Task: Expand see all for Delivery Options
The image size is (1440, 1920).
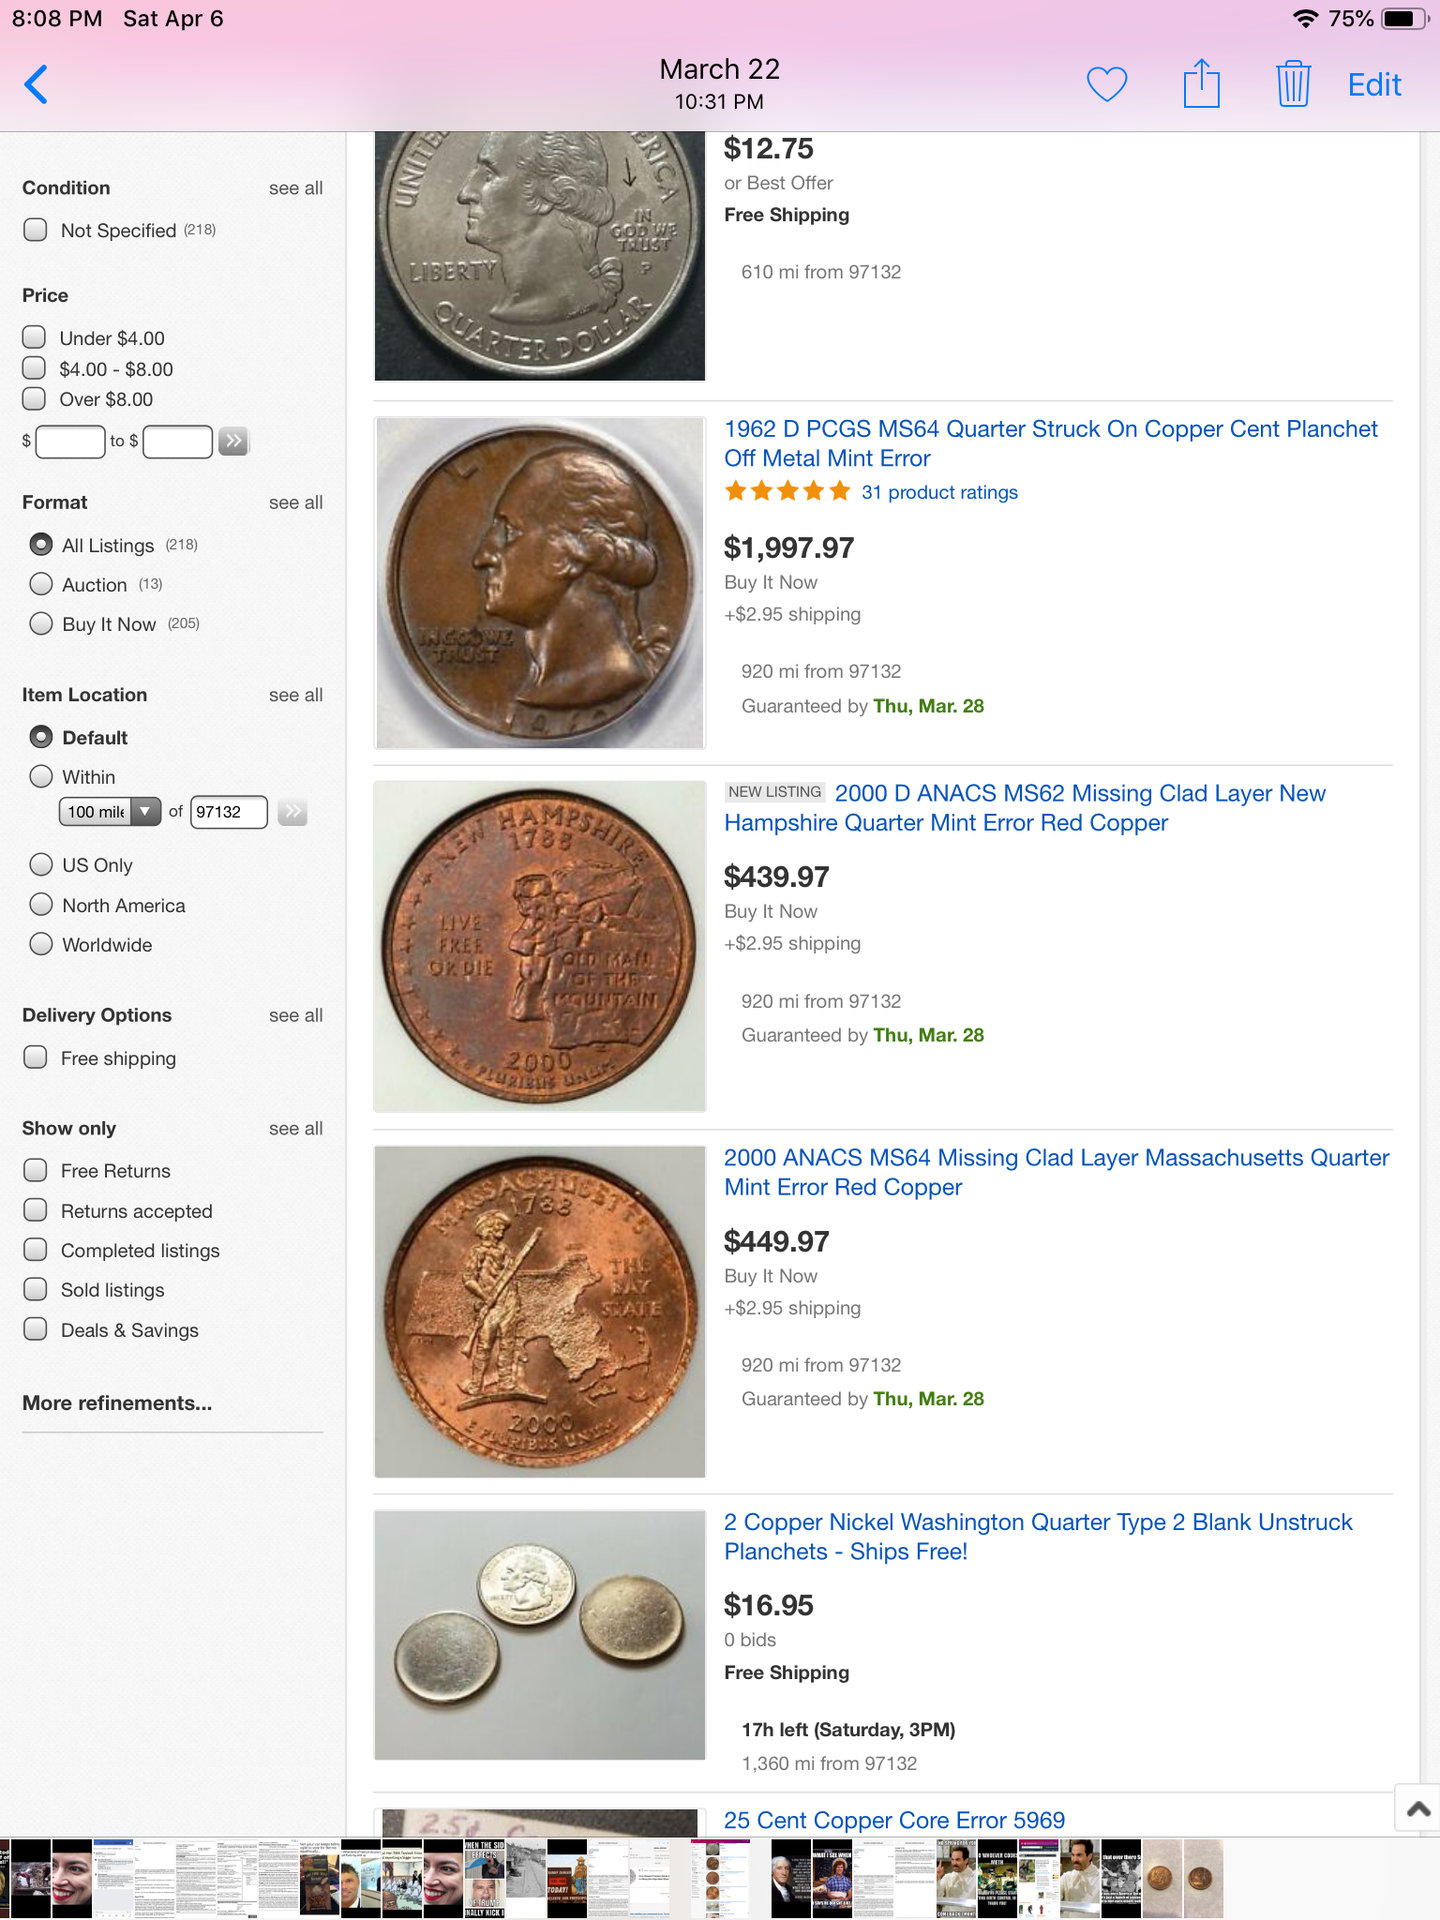Action: (296, 1015)
